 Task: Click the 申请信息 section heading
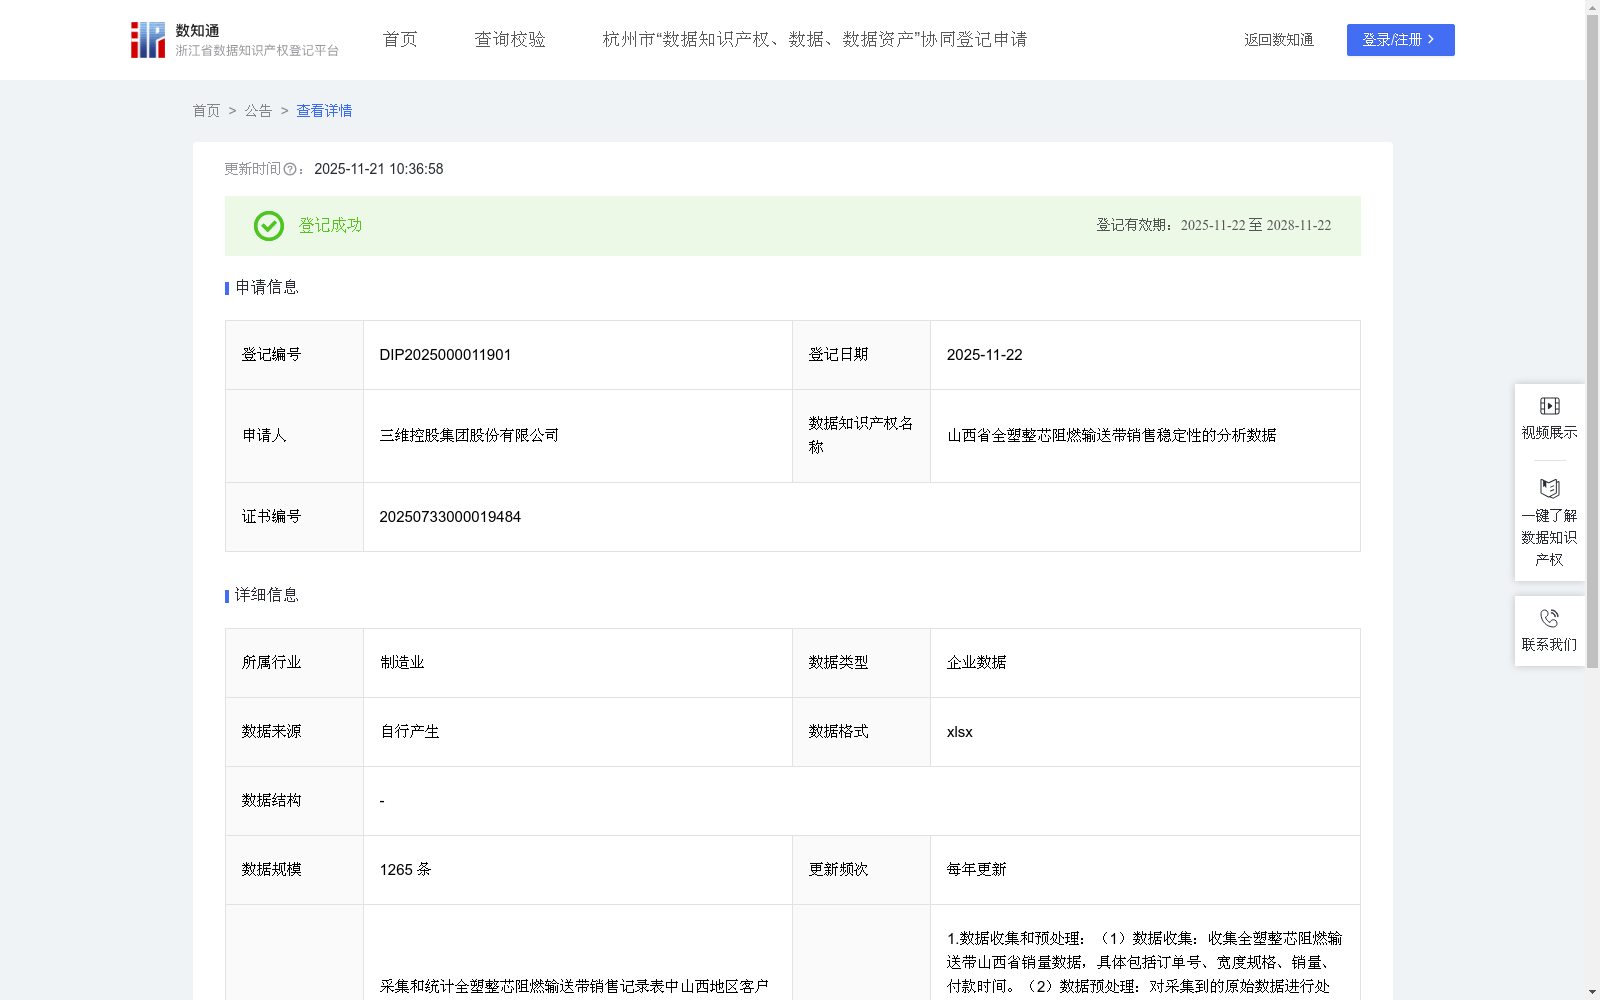tap(266, 288)
